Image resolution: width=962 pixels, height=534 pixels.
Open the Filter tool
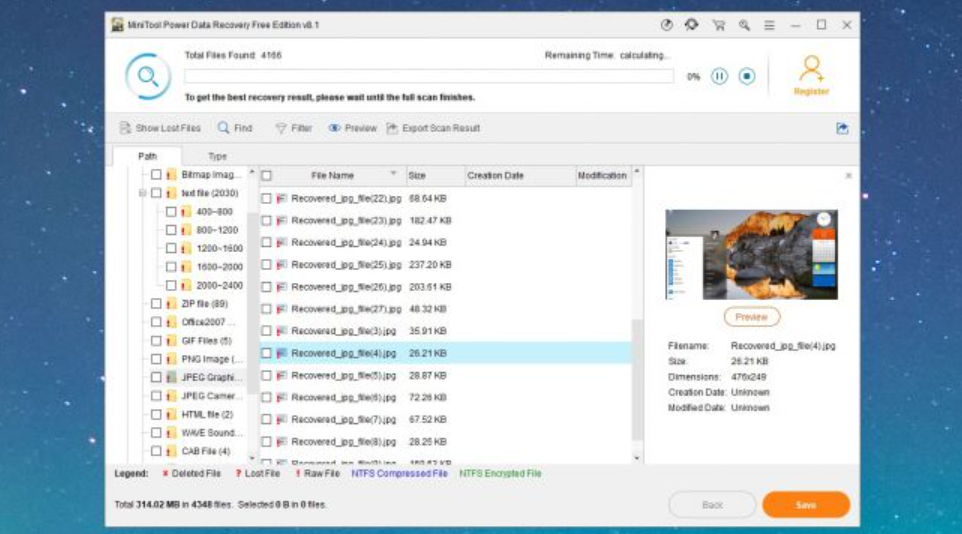click(x=294, y=128)
